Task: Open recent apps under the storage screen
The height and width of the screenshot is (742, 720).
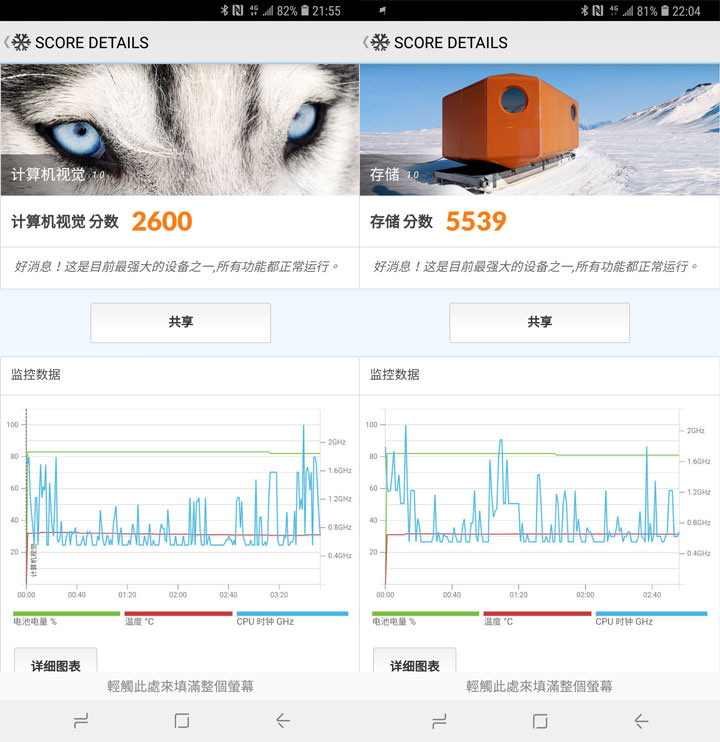Action: 439,720
